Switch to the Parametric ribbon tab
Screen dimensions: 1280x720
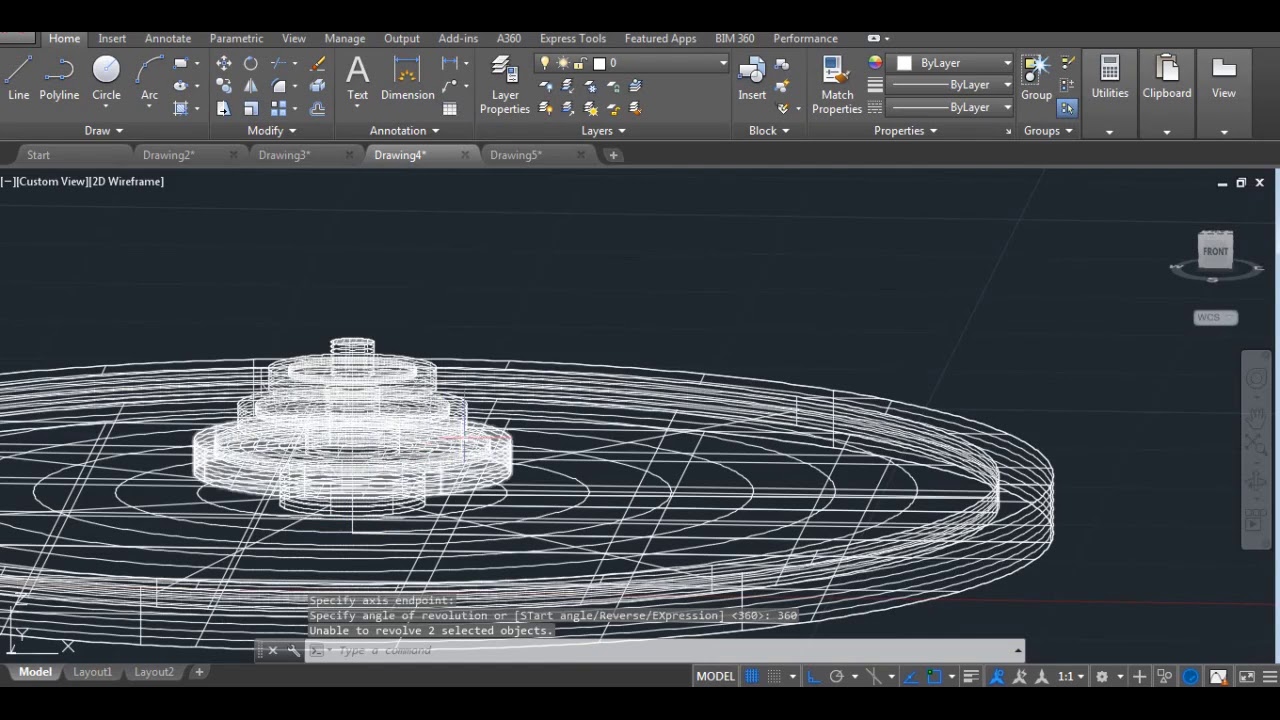pyautogui.click(x=236, y=38)
